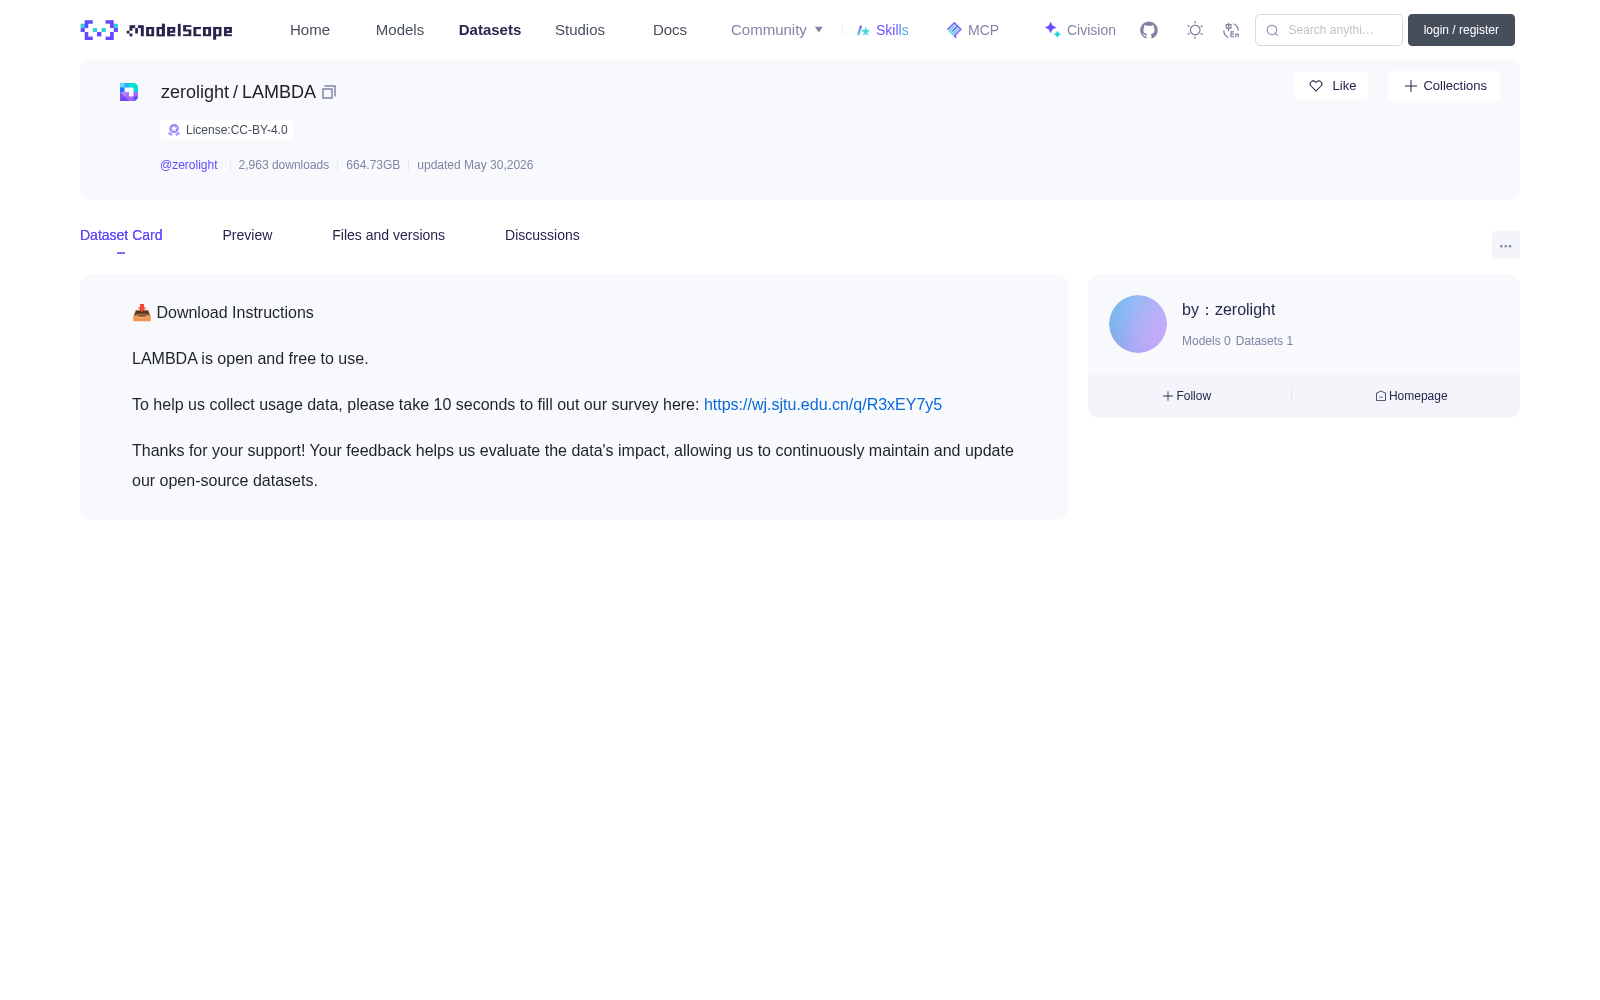Follow the zerolight author
The height and width of the screenshot is (1000, 1600).
(x=1187, y=396)
